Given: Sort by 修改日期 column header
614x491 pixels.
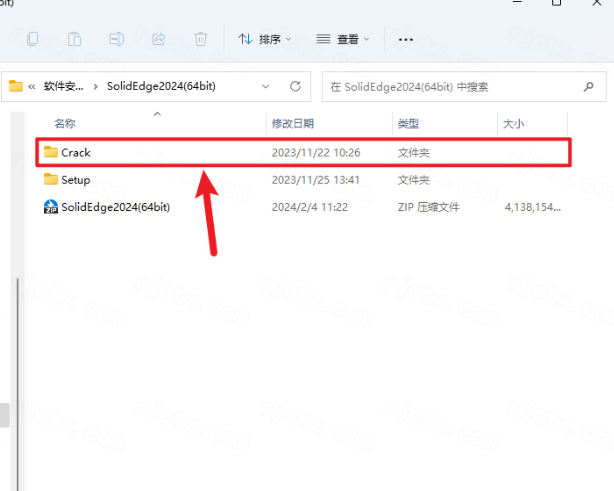Looking at the screenshot, I should 292,124.
